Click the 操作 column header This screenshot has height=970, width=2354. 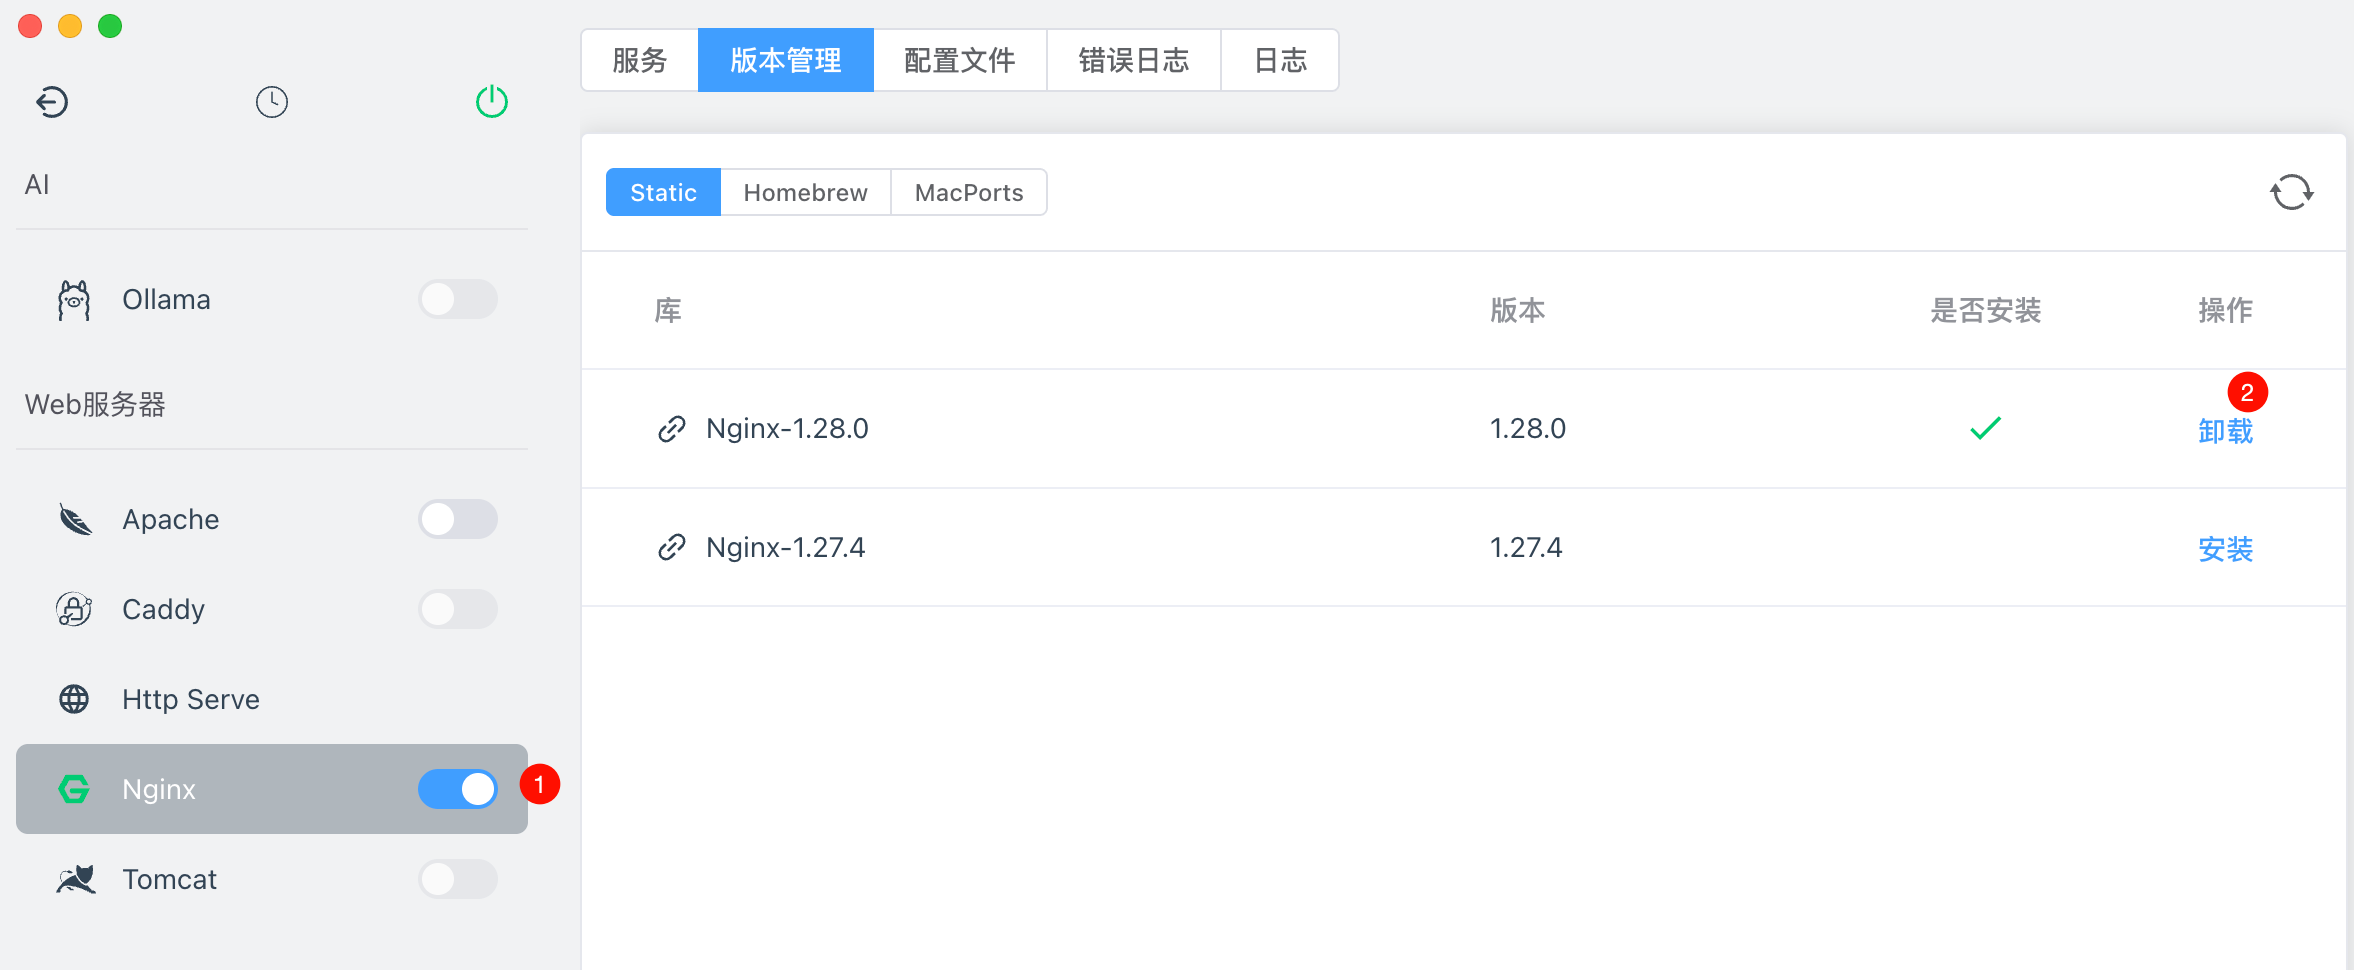point(2225,310)
